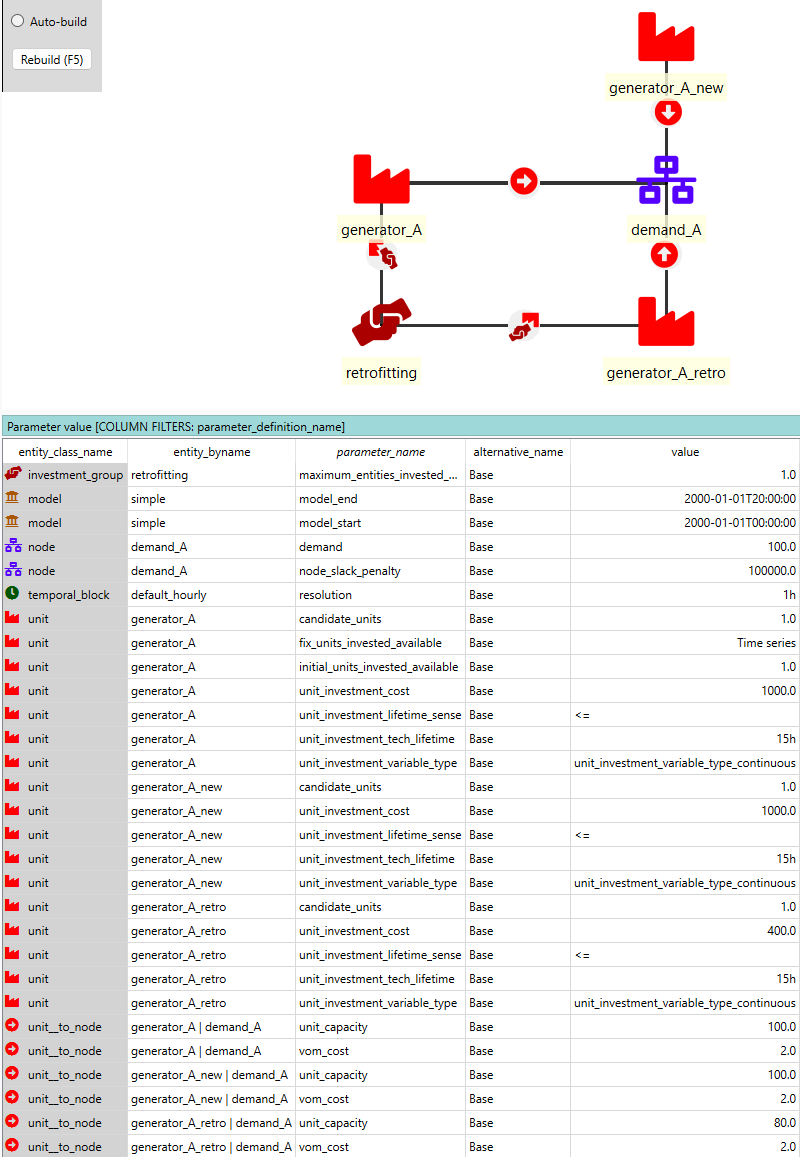The image size is (800, 1157).
Task: Select the Auto-build radio button
Action: pos(18,21)
